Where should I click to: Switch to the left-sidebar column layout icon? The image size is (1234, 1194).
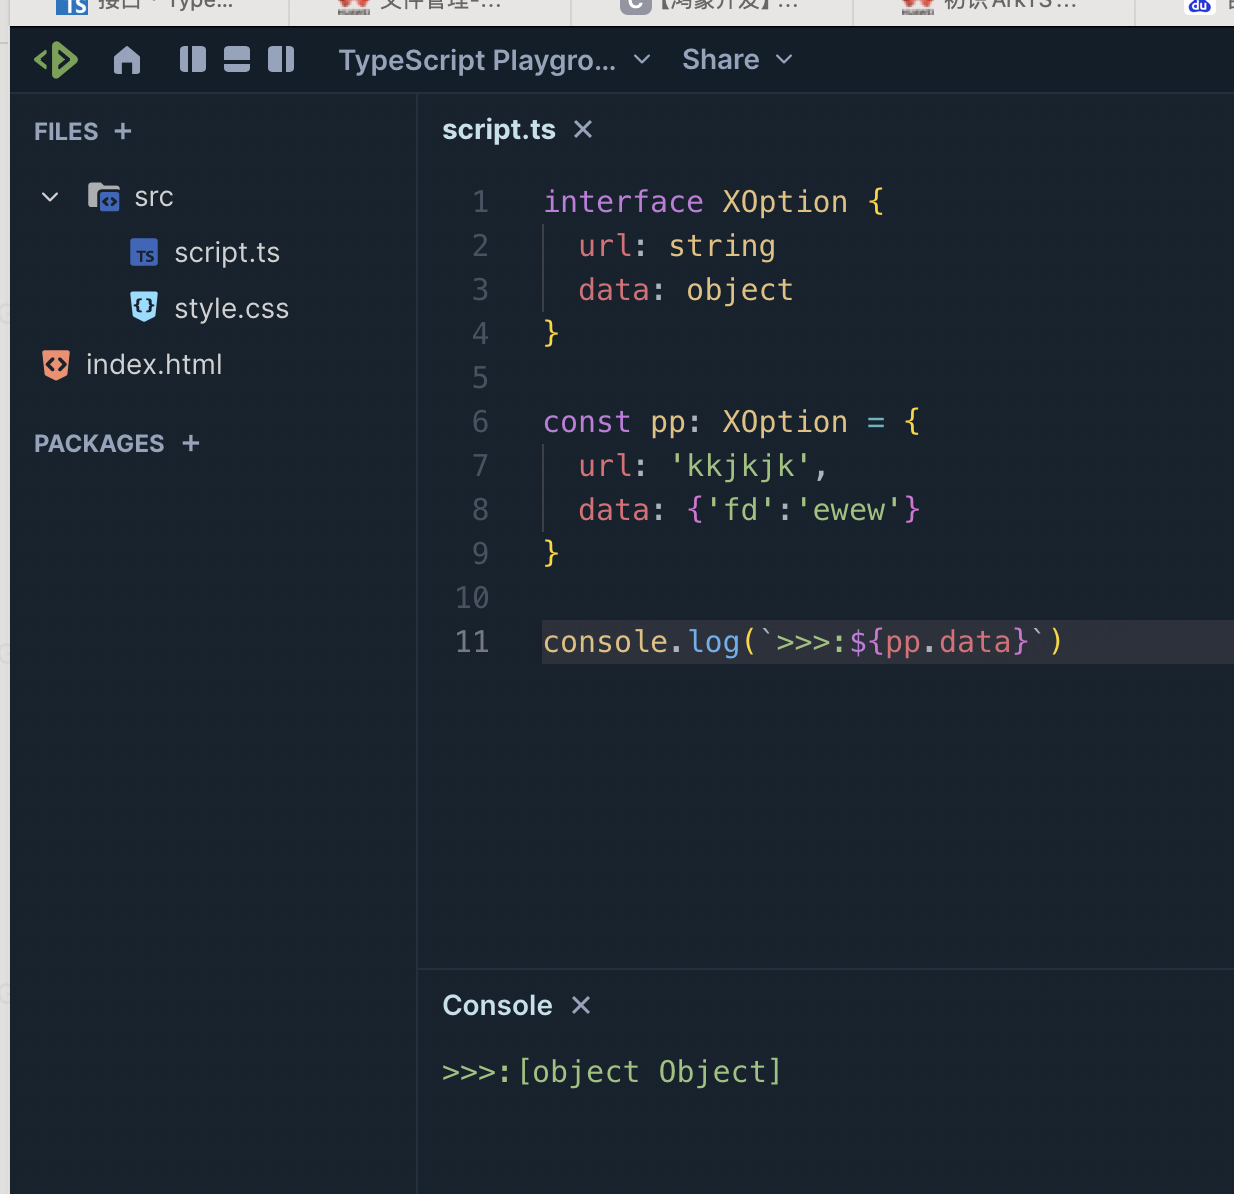192,60
